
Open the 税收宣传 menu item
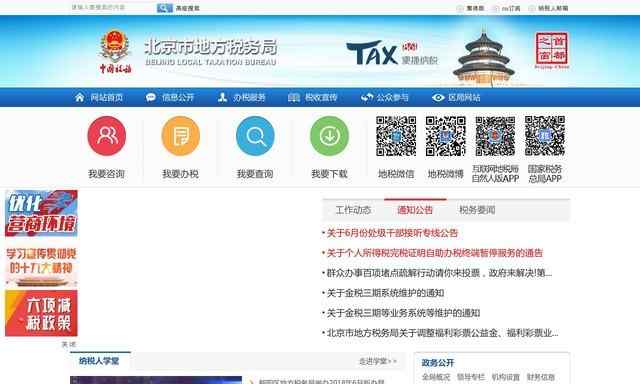point(321,98)
